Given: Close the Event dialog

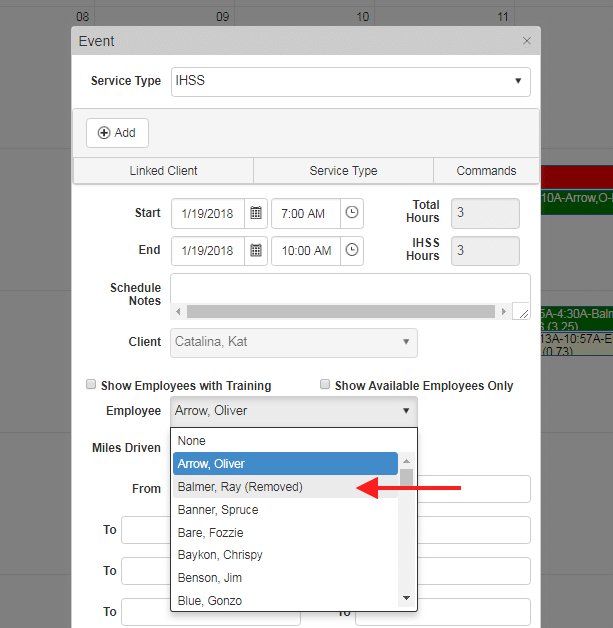Looking at the screenshot, I should [x=527, y=41].
